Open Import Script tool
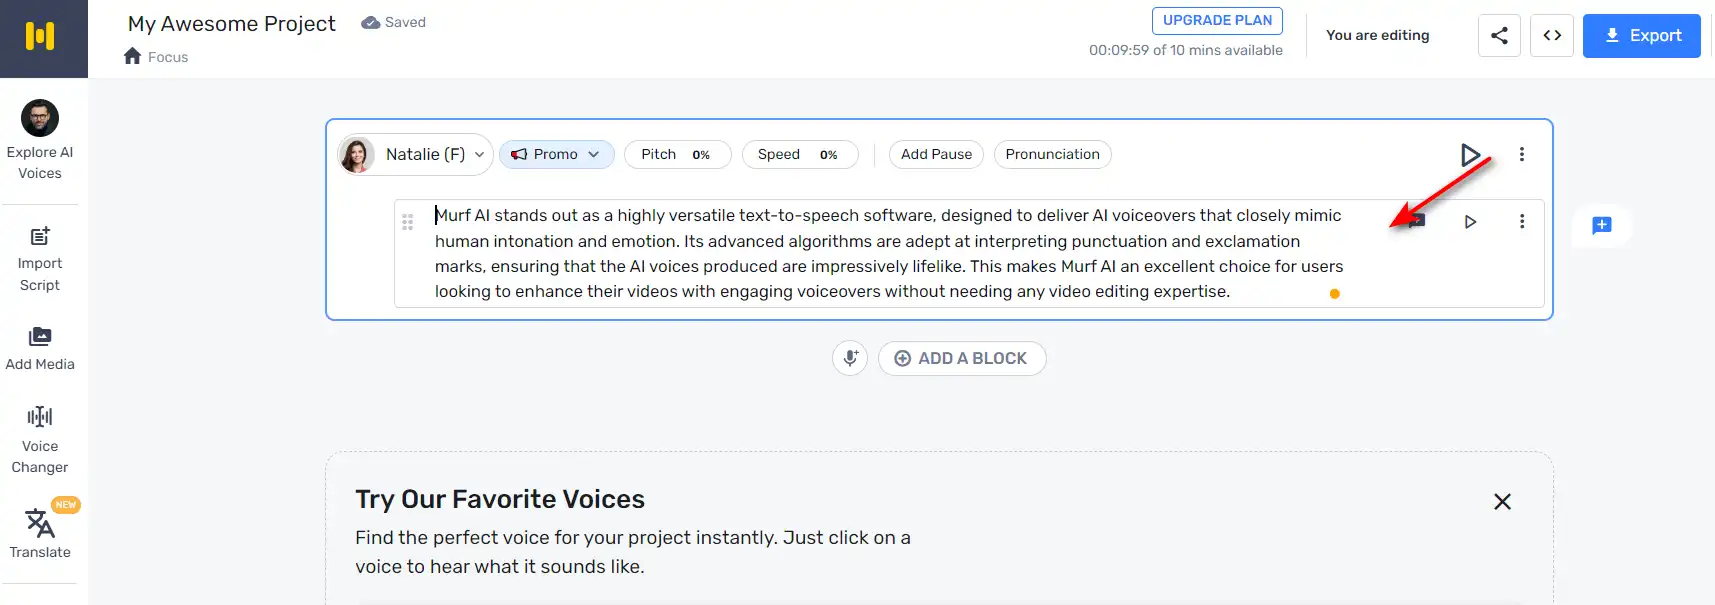The height and width of the screenshot is (605, 1715). tap(40, 259)
